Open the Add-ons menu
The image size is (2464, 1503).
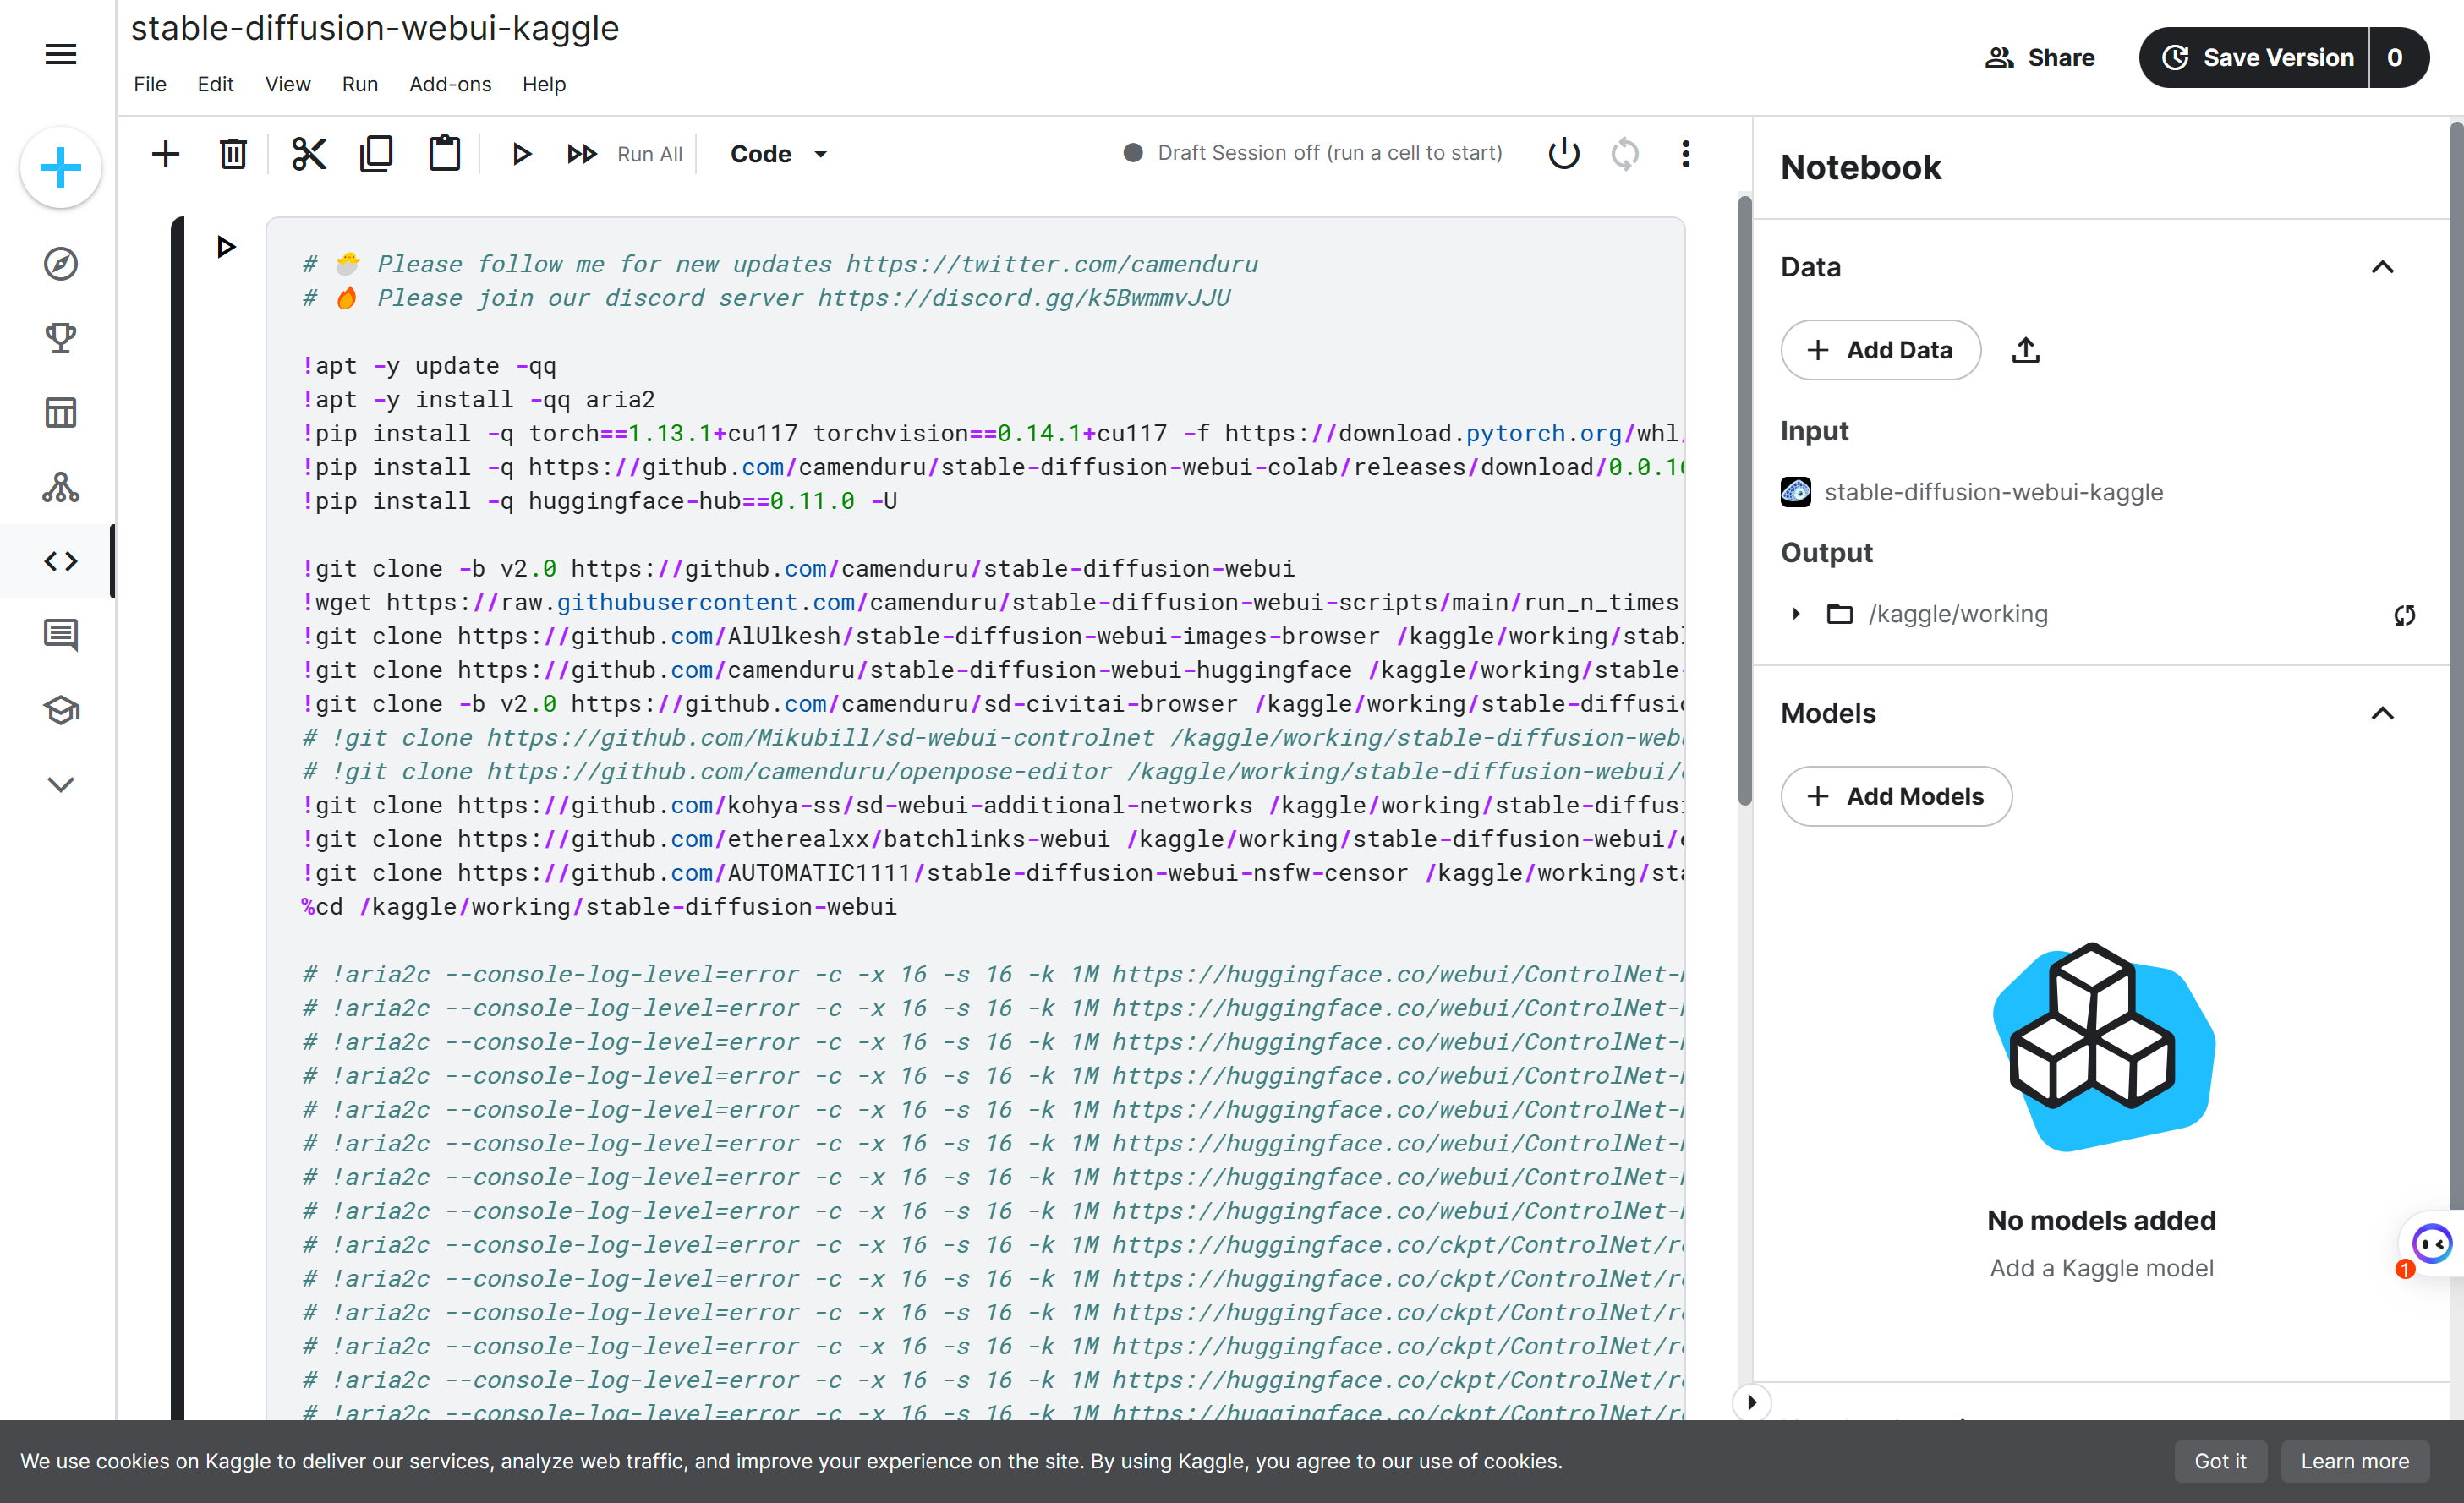[x=450, y=84]
